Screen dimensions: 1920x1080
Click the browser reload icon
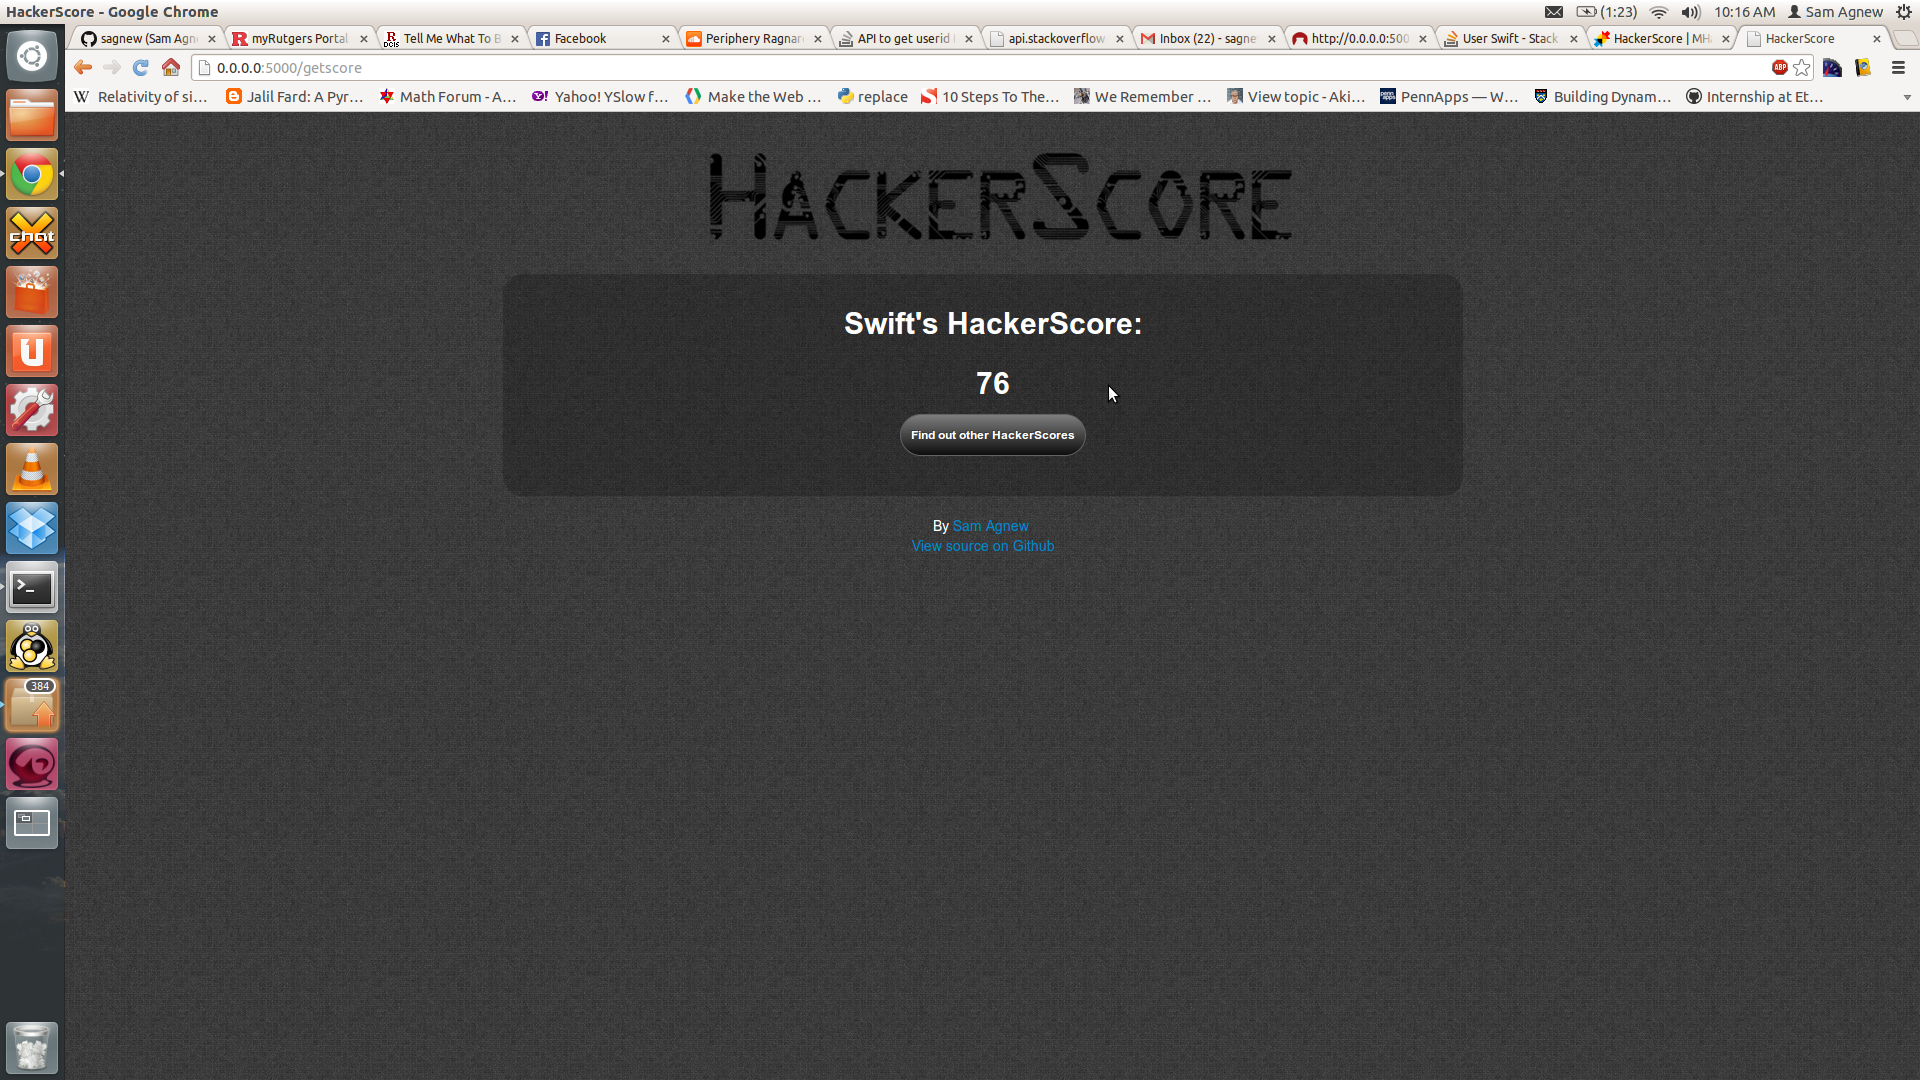click(141, 68)
